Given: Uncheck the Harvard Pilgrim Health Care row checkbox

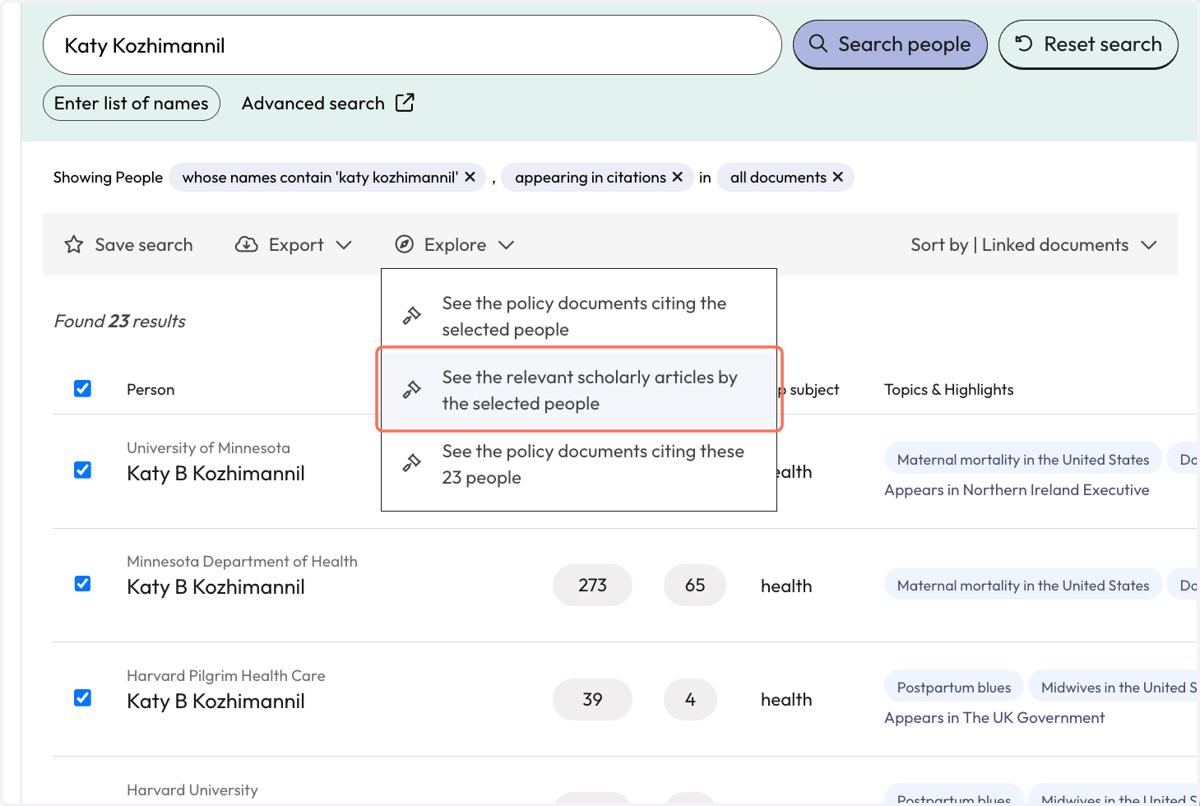Looking at the screenshot, I should click(83, 698).
